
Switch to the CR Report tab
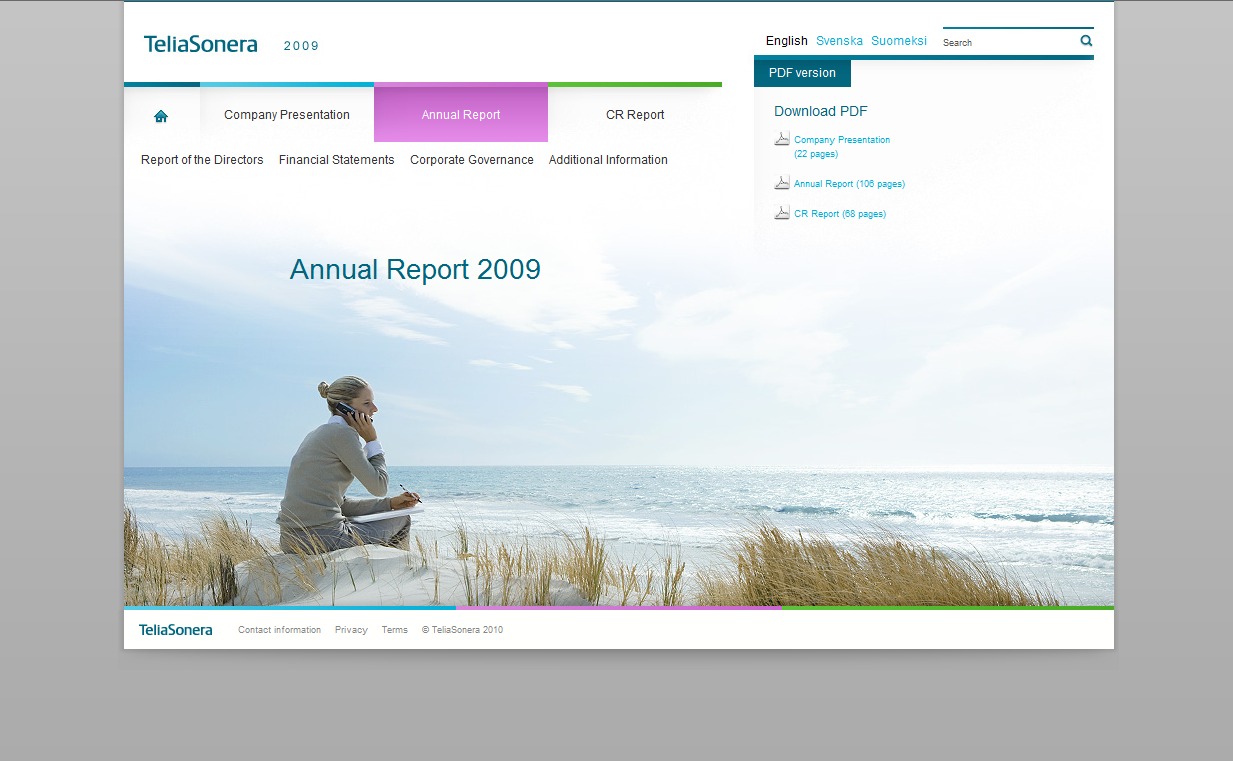pos(635,115)
